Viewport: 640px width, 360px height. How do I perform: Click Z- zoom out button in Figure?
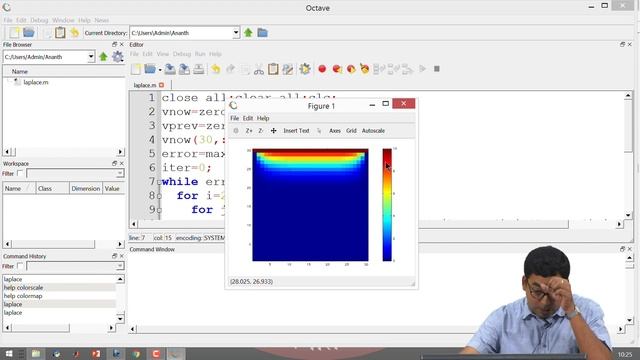261,131
